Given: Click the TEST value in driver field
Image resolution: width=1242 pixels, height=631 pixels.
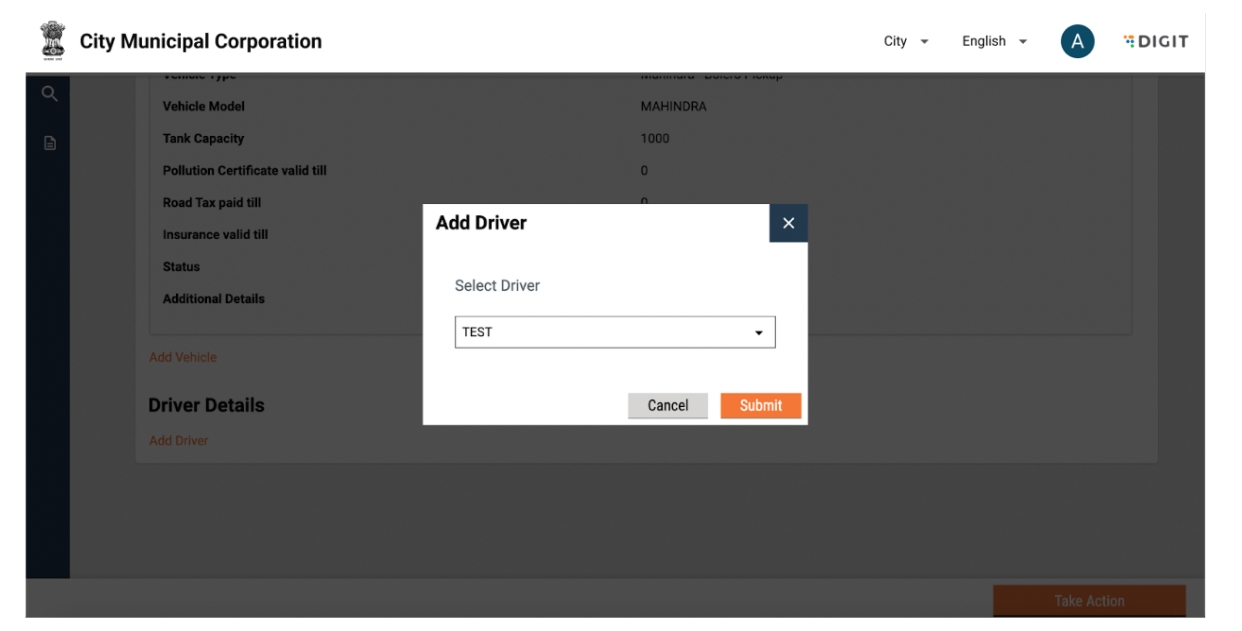Looking at the screenshot, I should pyautogui.click(x=478, y=332).
